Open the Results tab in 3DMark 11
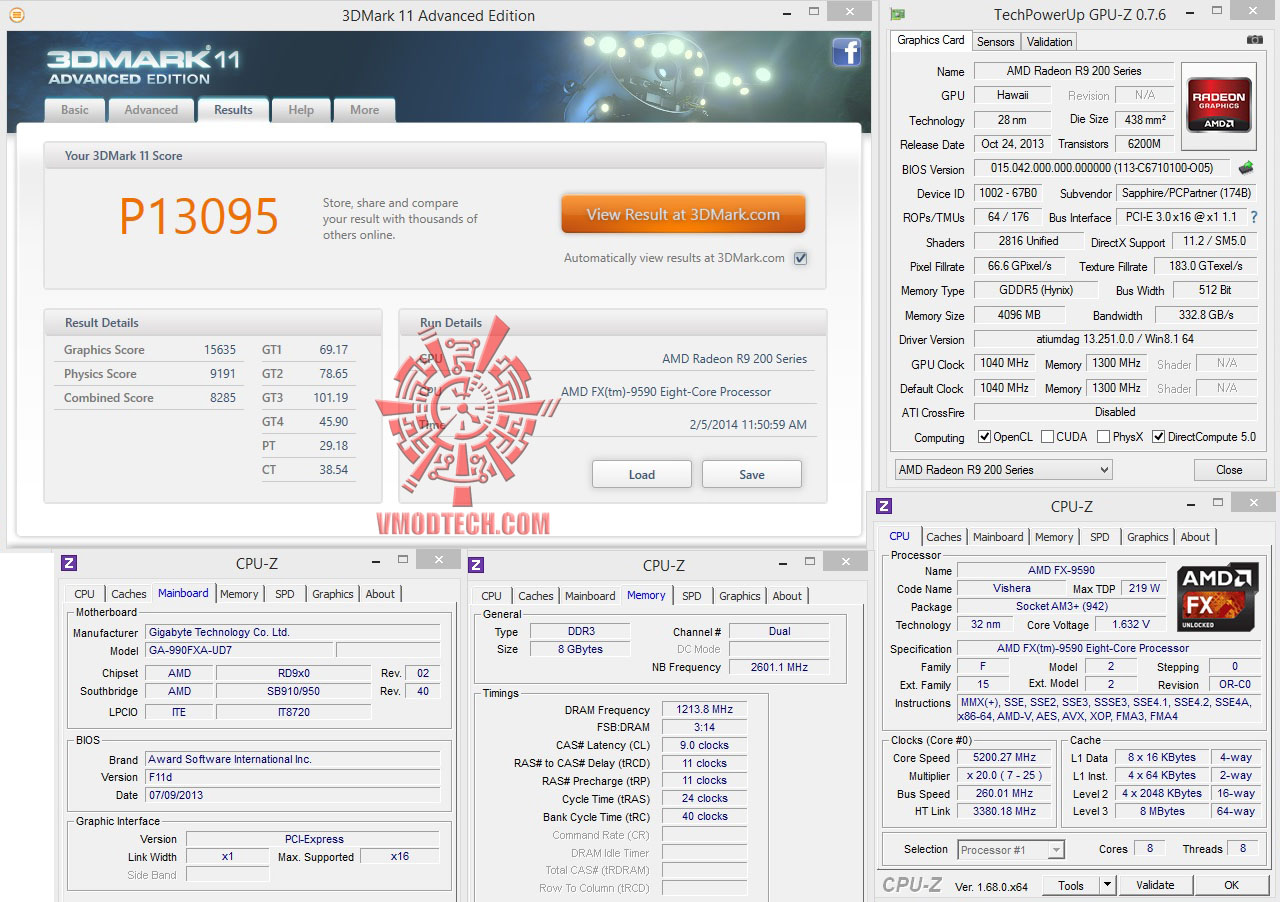This screenshot has height=902, width=1280. [x=233, y=110]
